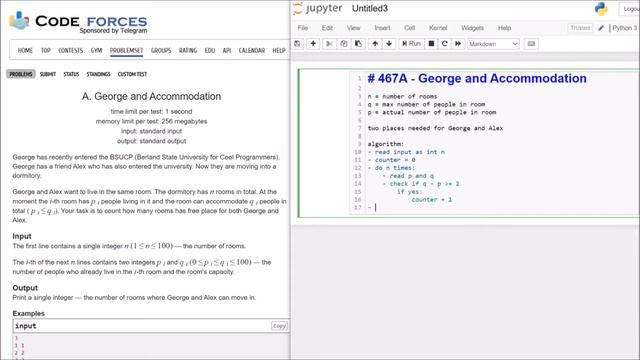Paste cells below icon in Jupyter toolbar
This screenshot has height=360, width=640.
click(358, 44)
